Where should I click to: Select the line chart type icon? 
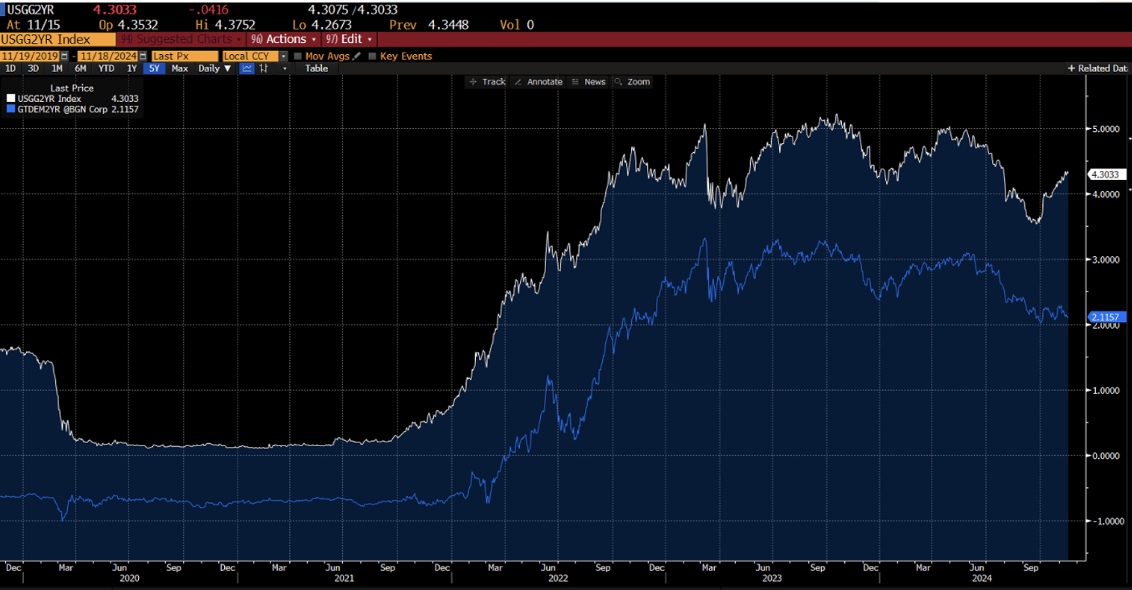click(247, 69)
